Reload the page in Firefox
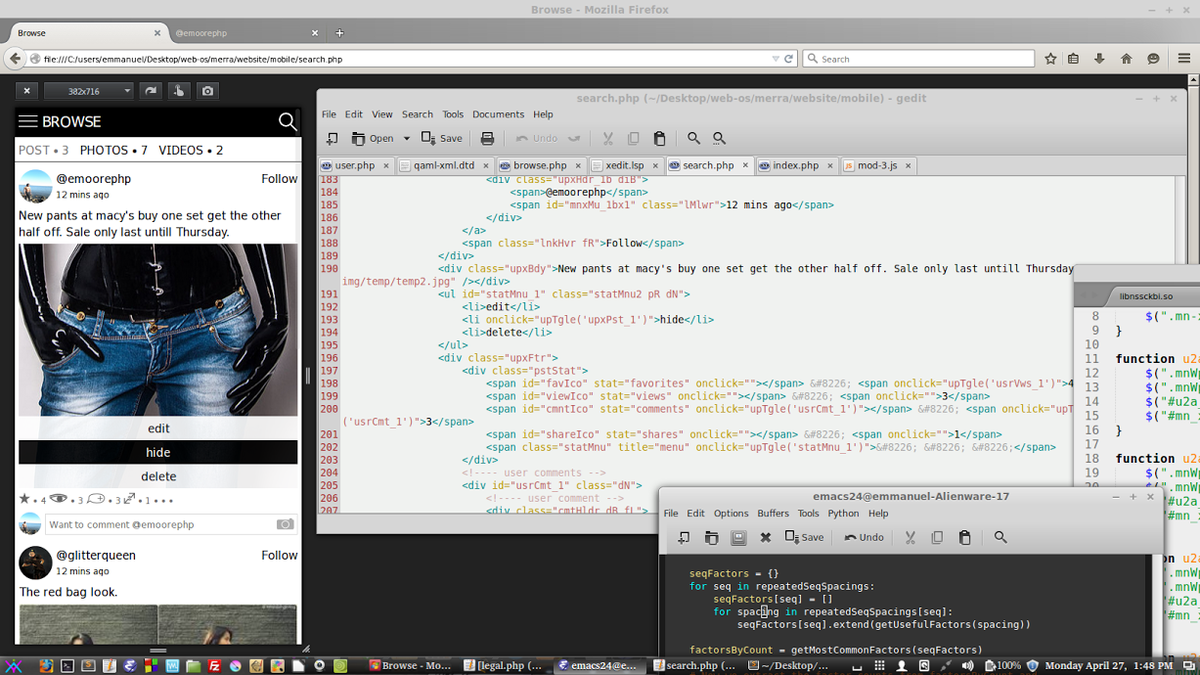 click(x=790, y=59)
